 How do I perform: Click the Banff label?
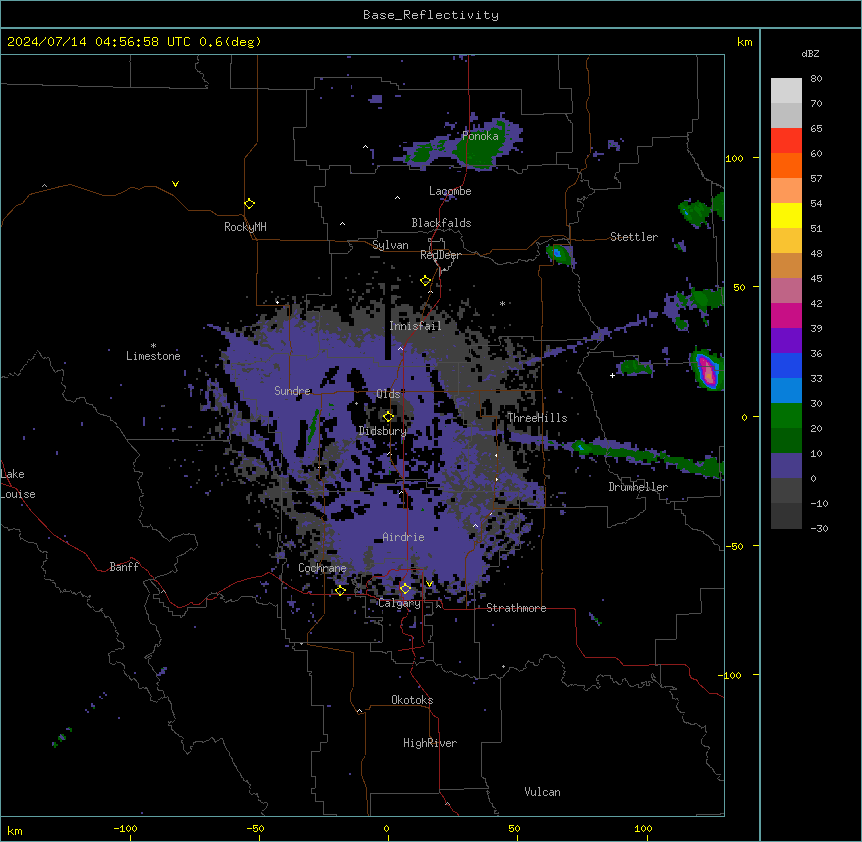tap(124, 567)
